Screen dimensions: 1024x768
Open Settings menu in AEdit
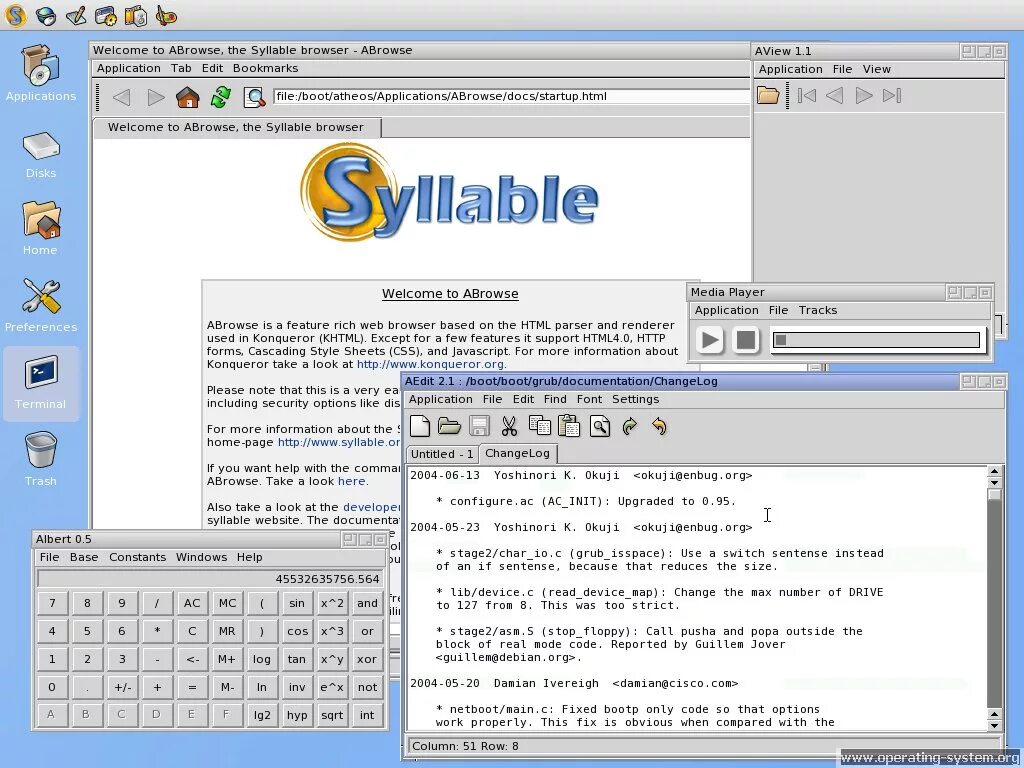click(x=635, y=399)
